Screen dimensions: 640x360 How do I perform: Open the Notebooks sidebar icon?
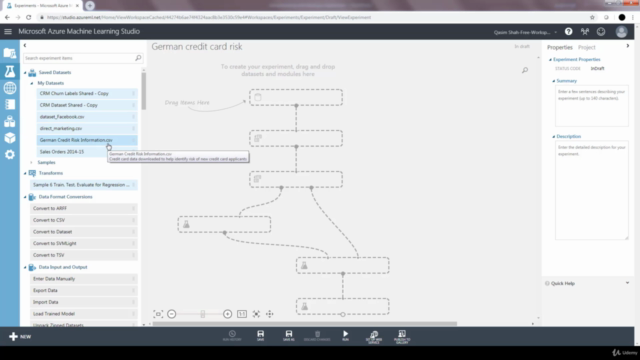10,104
